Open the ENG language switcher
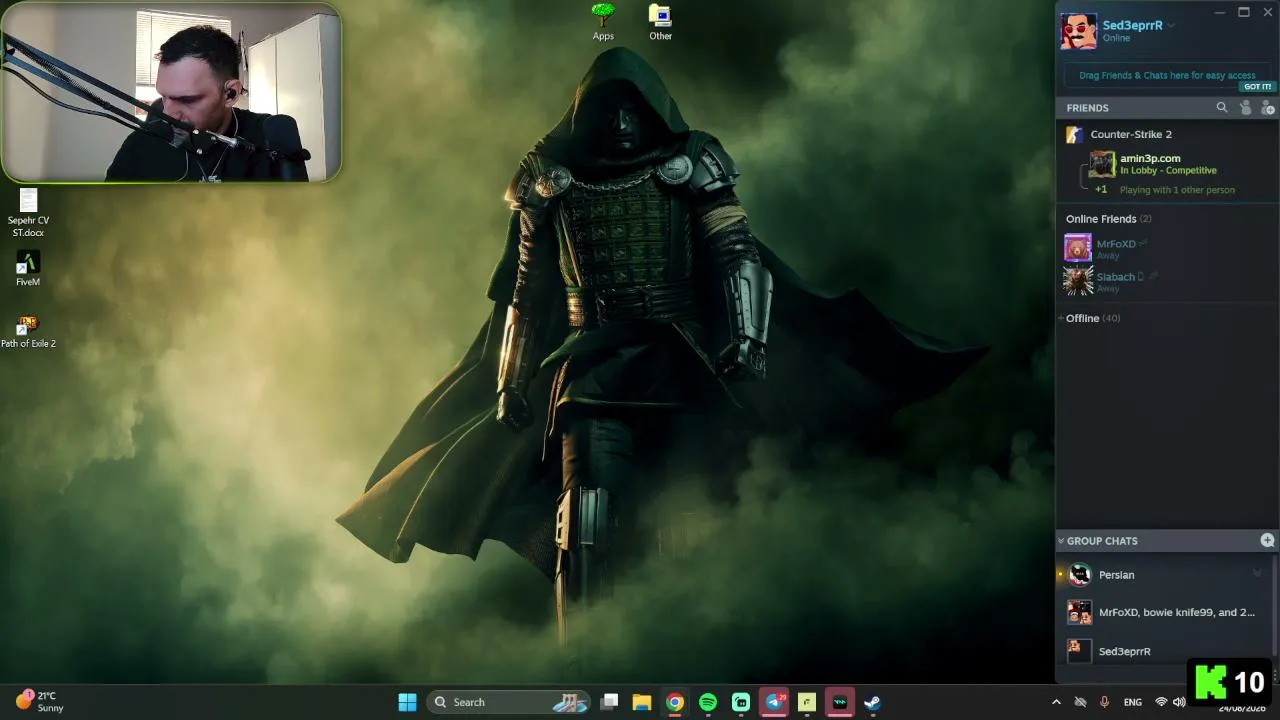This screenshot has width=1280, height=720. pyautogui.click(x=1132, y=702)
